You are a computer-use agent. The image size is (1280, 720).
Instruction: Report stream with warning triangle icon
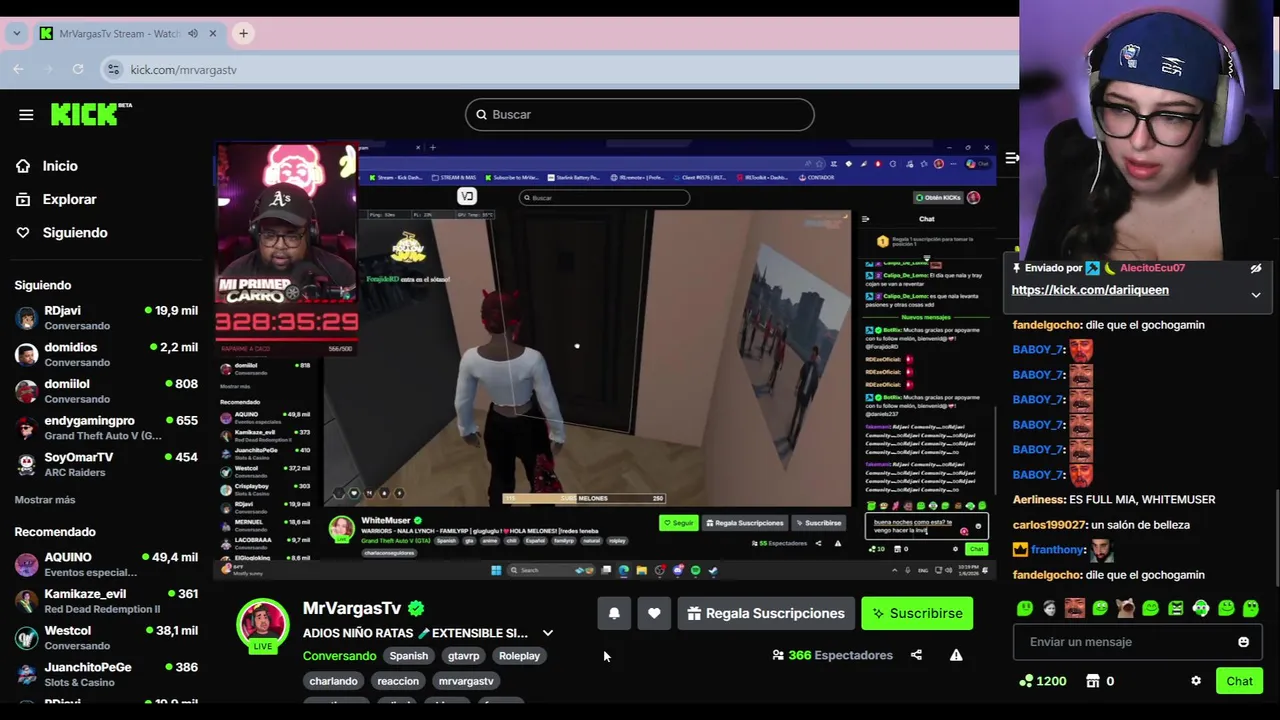pyautogui.click(x=956, y=655)
